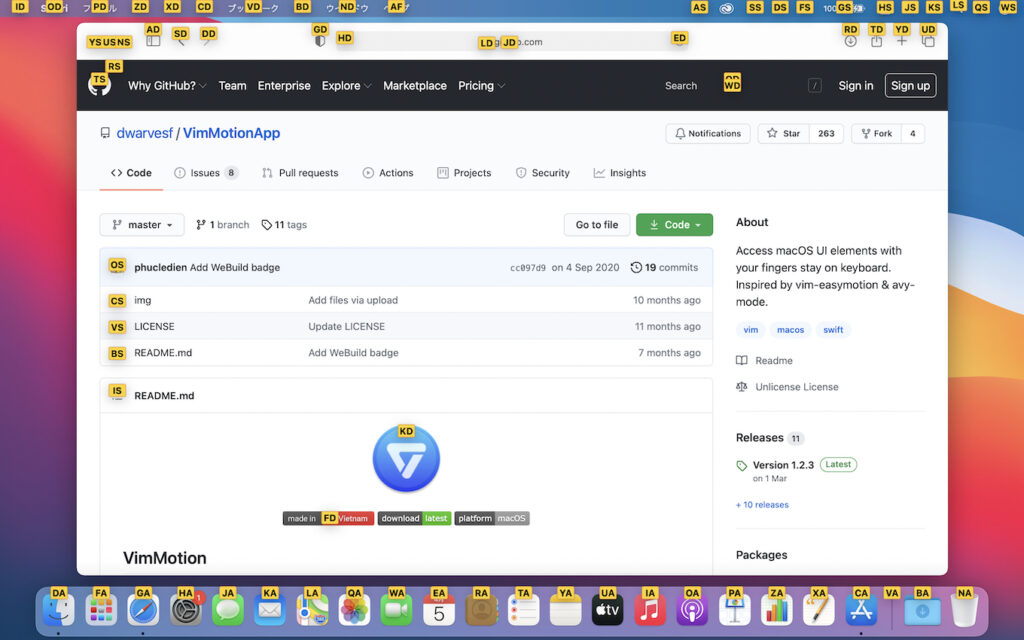The height and width of the screenshot is (640, 1024).
Task: Expand the master branch dropdown
Action: pyautogui.click(x=142, y=225)
